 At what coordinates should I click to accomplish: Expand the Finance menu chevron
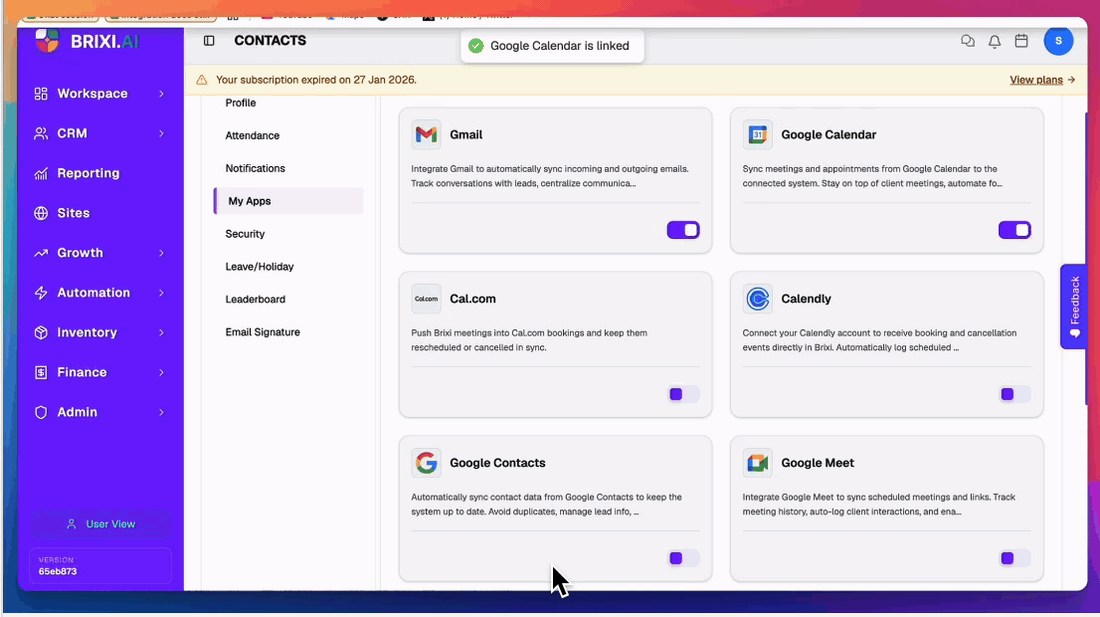pos(161,372)
